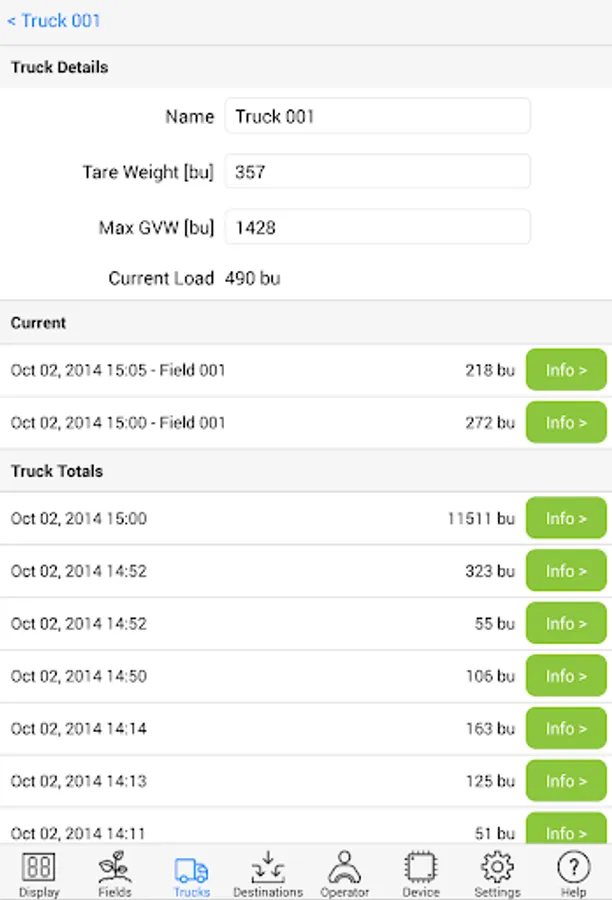Go back via '< Truck 001' link
Screen dimensions: 612x900
coord(53,21)
